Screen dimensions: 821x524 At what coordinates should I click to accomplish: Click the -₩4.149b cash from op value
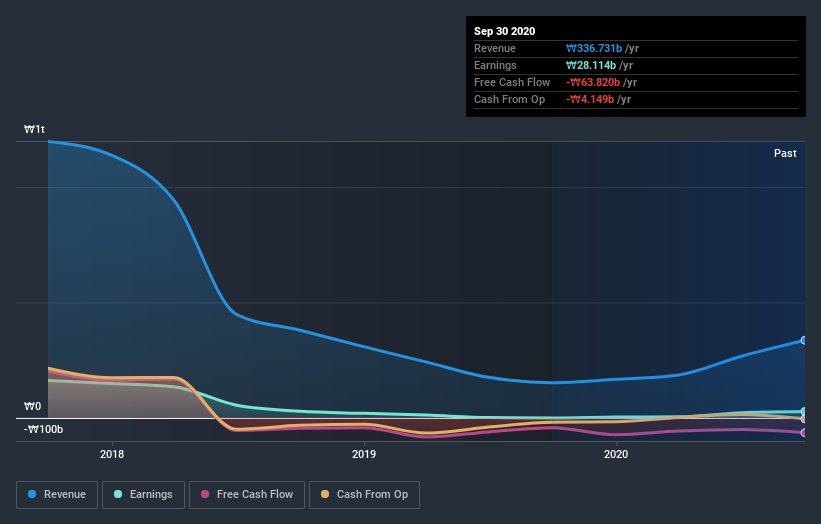(x=590, y=99)
